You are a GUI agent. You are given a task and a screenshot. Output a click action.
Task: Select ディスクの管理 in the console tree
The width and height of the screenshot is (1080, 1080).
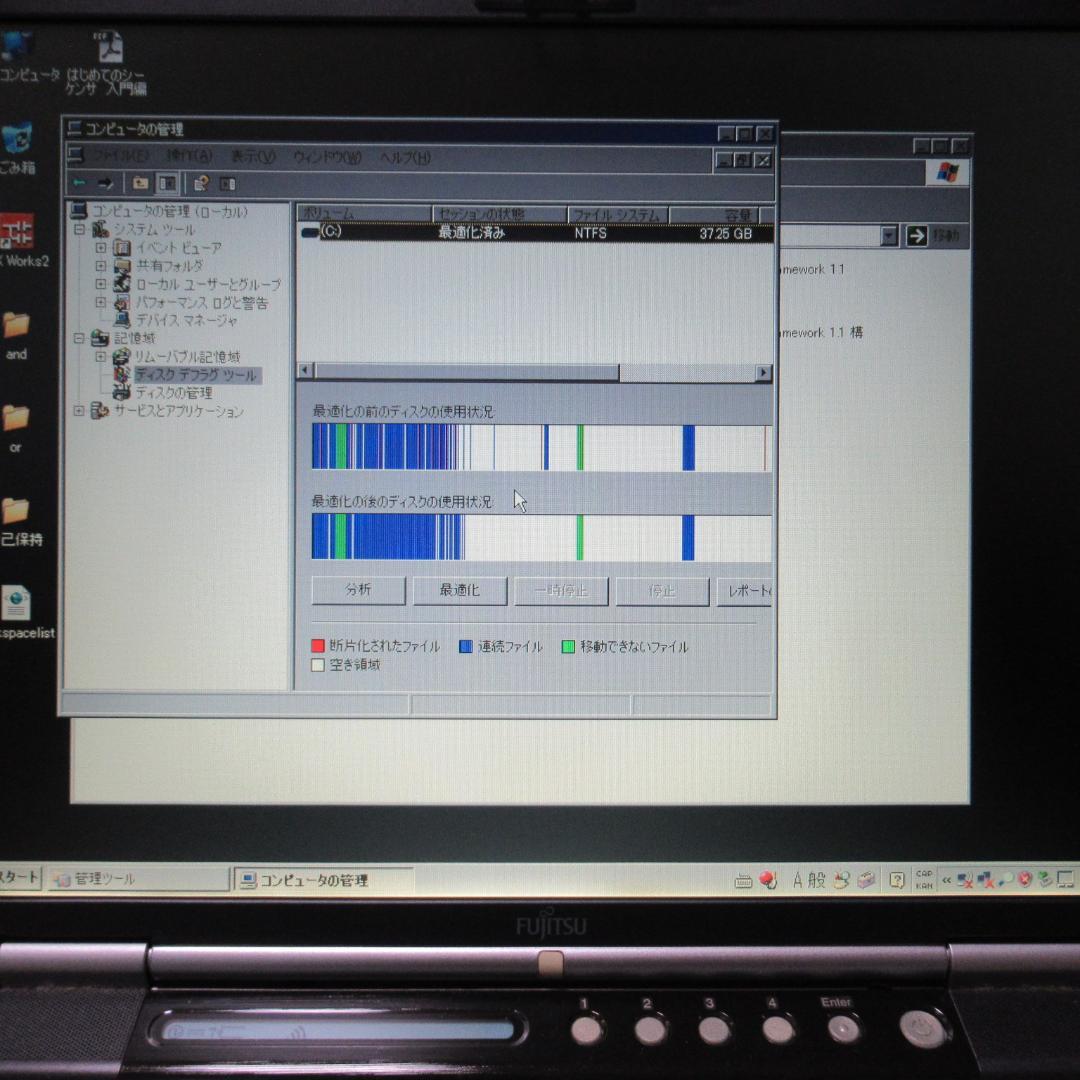[x=173, y=393]
